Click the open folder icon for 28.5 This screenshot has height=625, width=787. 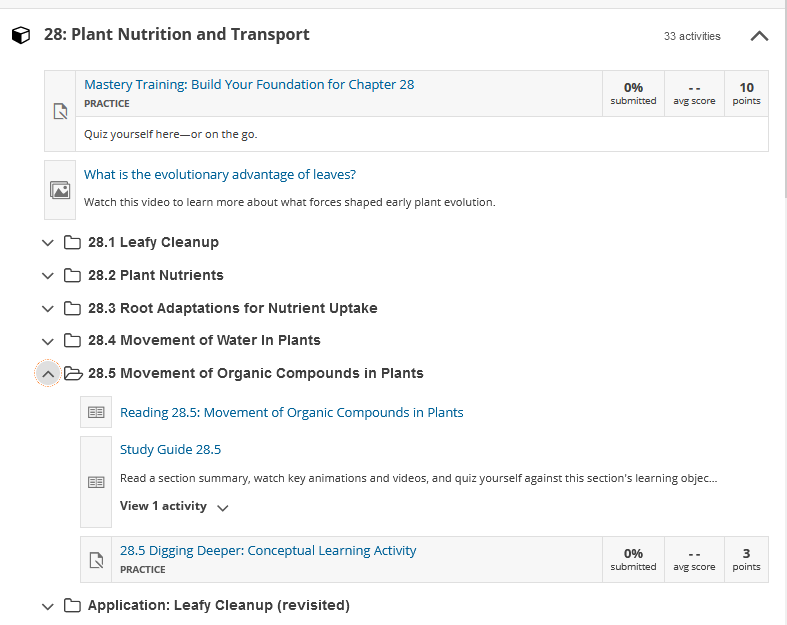[x=73, y=373]
